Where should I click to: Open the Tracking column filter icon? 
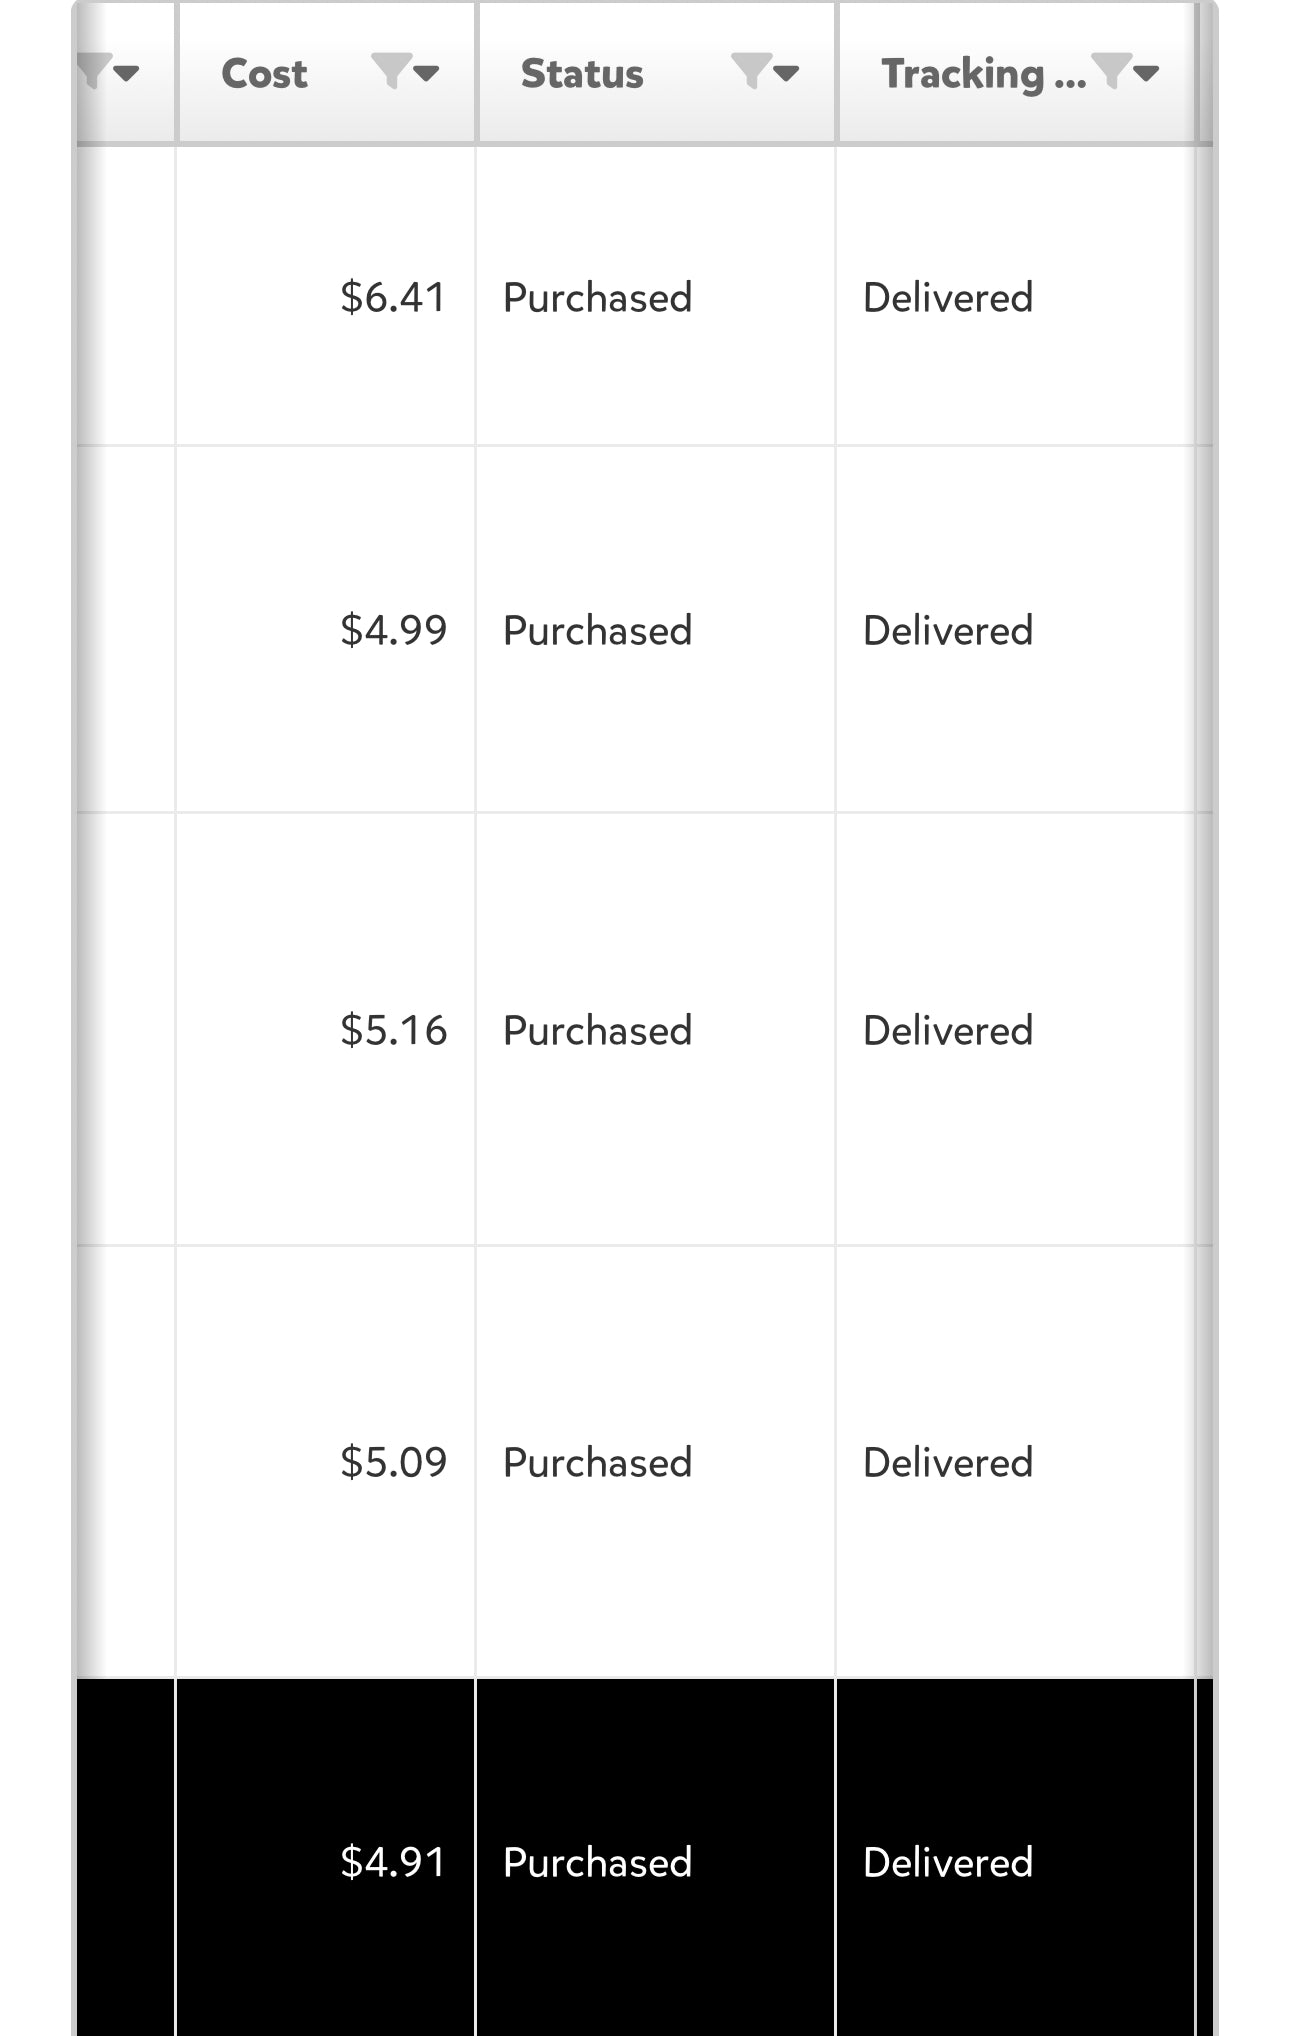point(1125,72)
